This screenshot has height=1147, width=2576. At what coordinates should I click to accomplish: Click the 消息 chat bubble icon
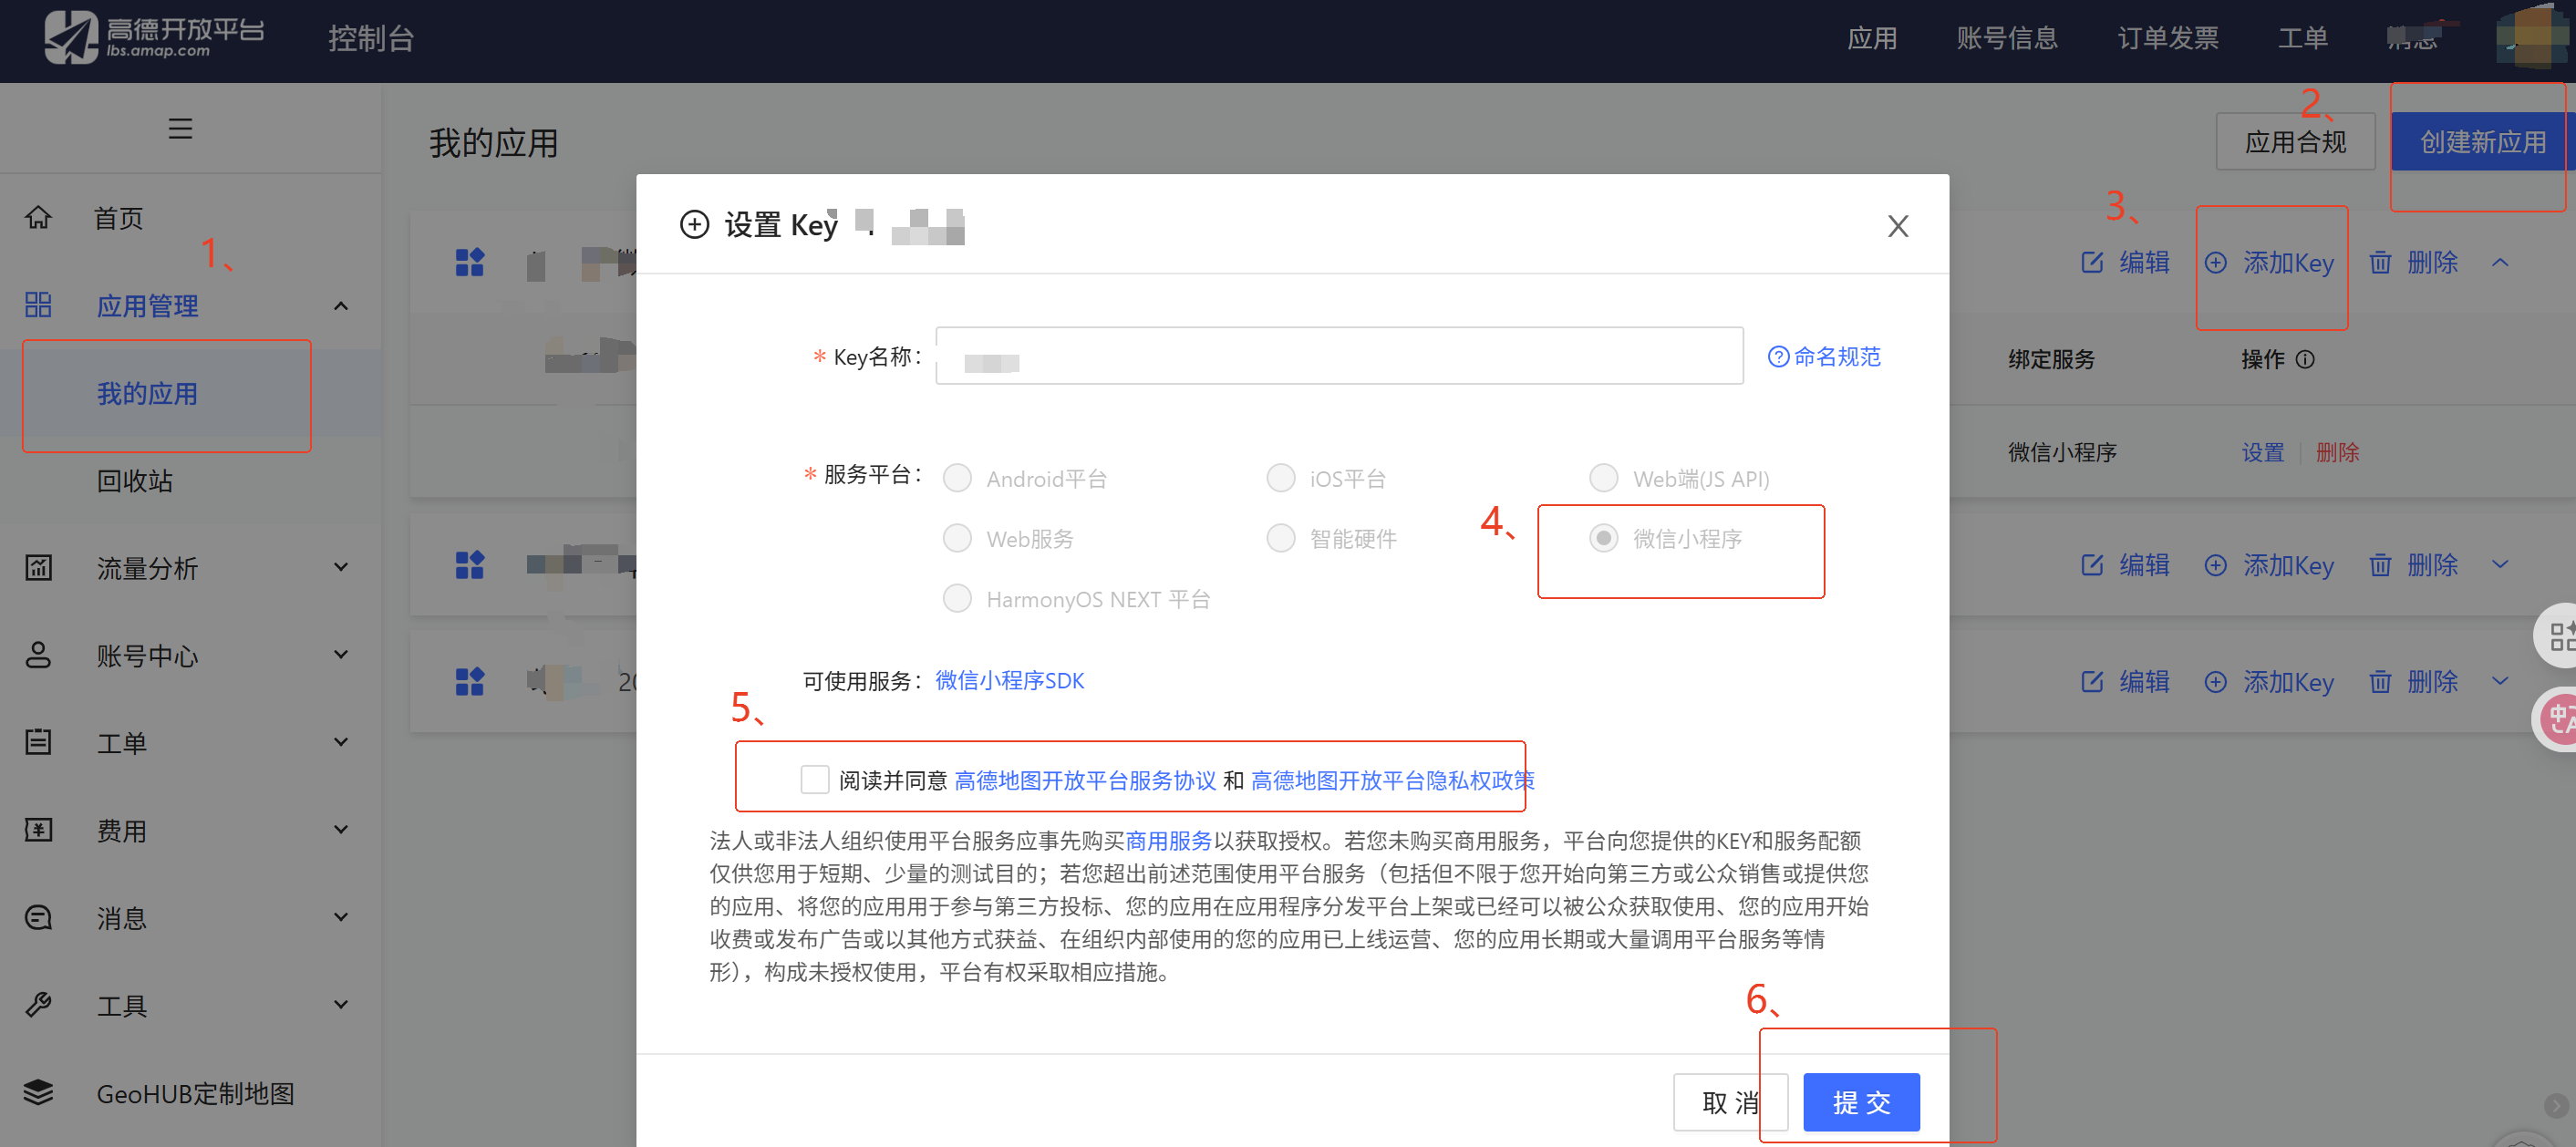(x=38, y=917)
